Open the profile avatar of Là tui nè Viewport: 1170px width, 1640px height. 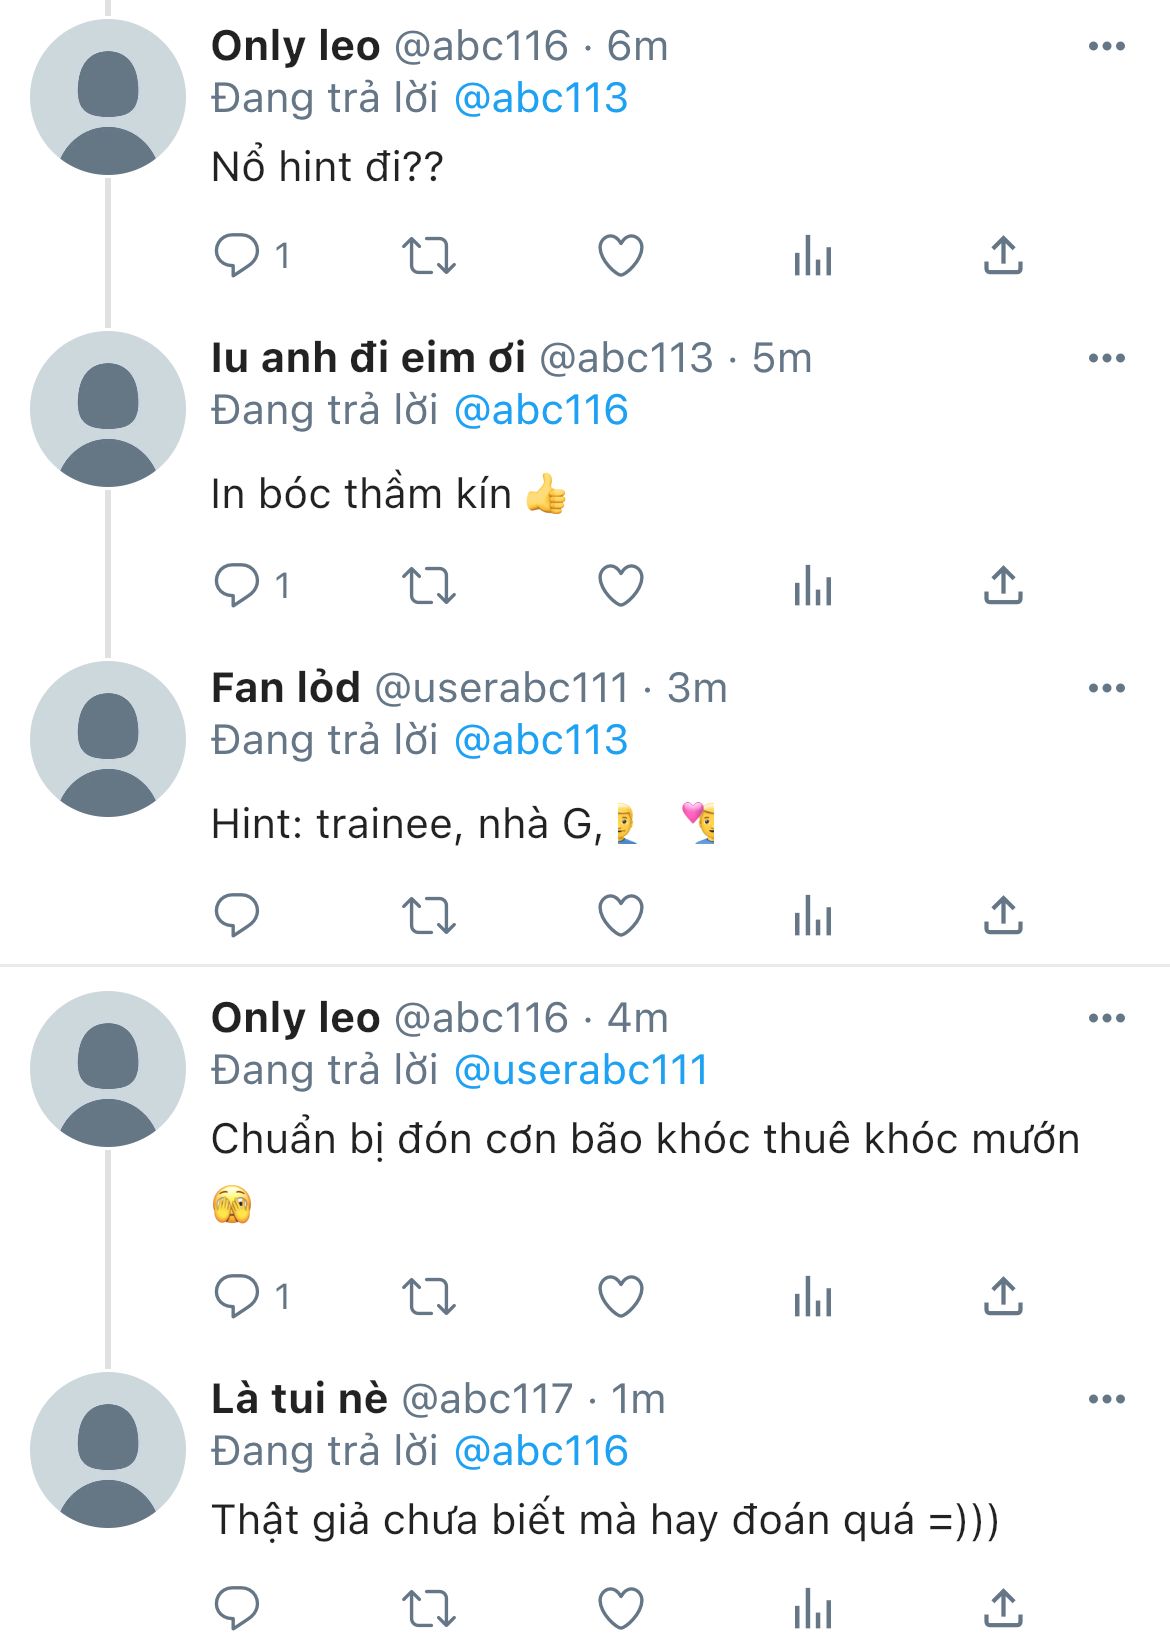(x=108, y=1450)
